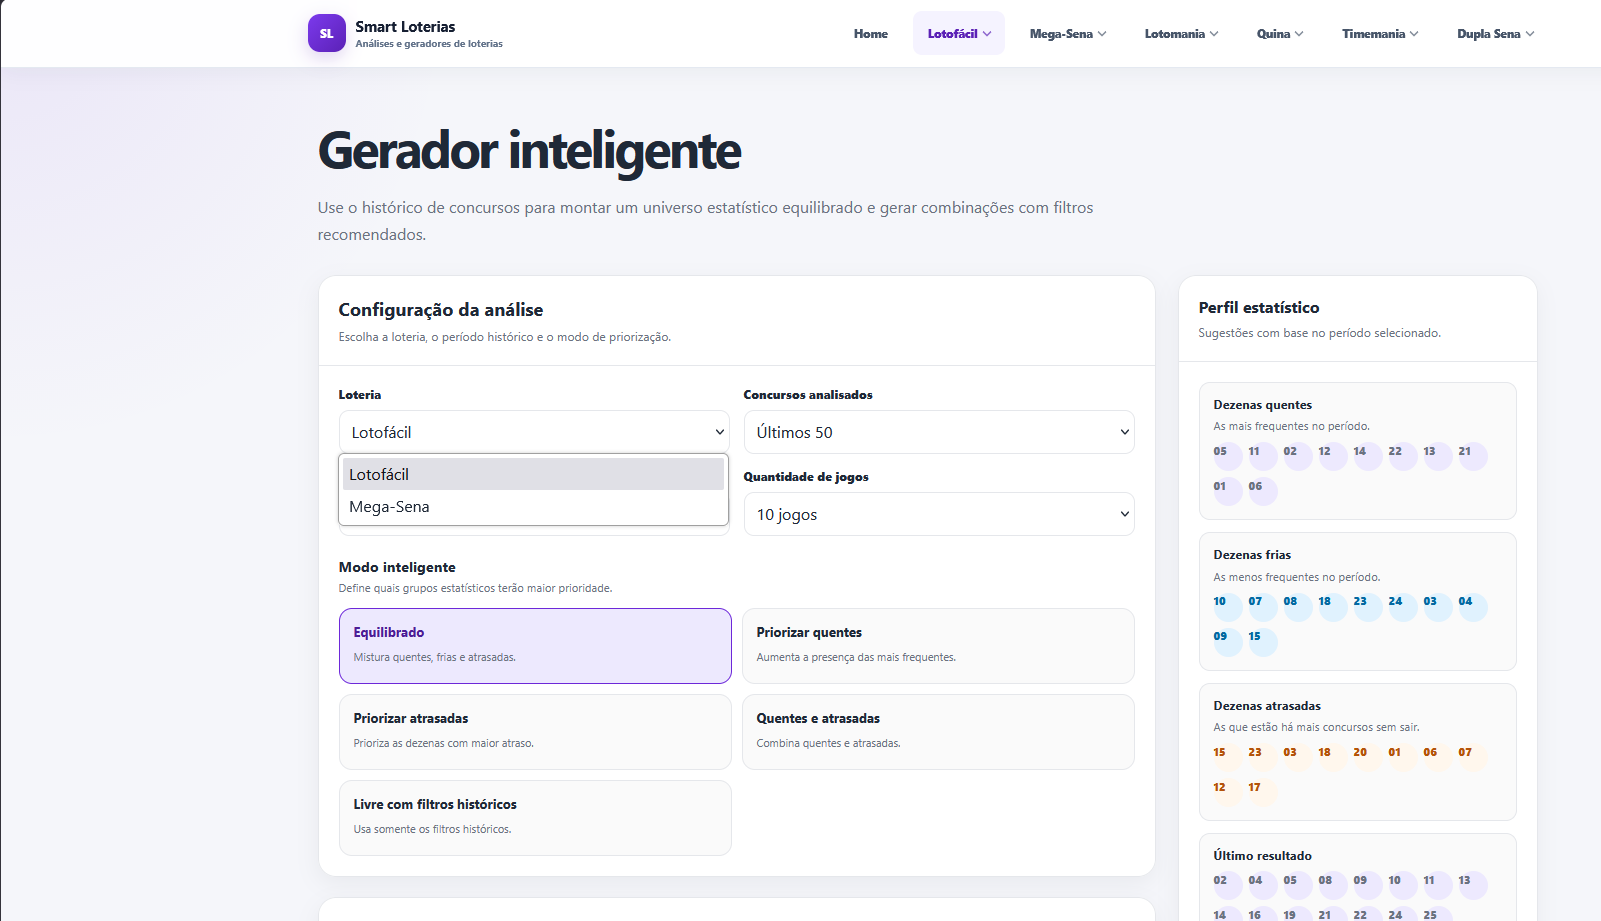Expand the Dupla Sena navigation menu
The height and width of the screenshot is (921, 1601).
coord(1494,34)
